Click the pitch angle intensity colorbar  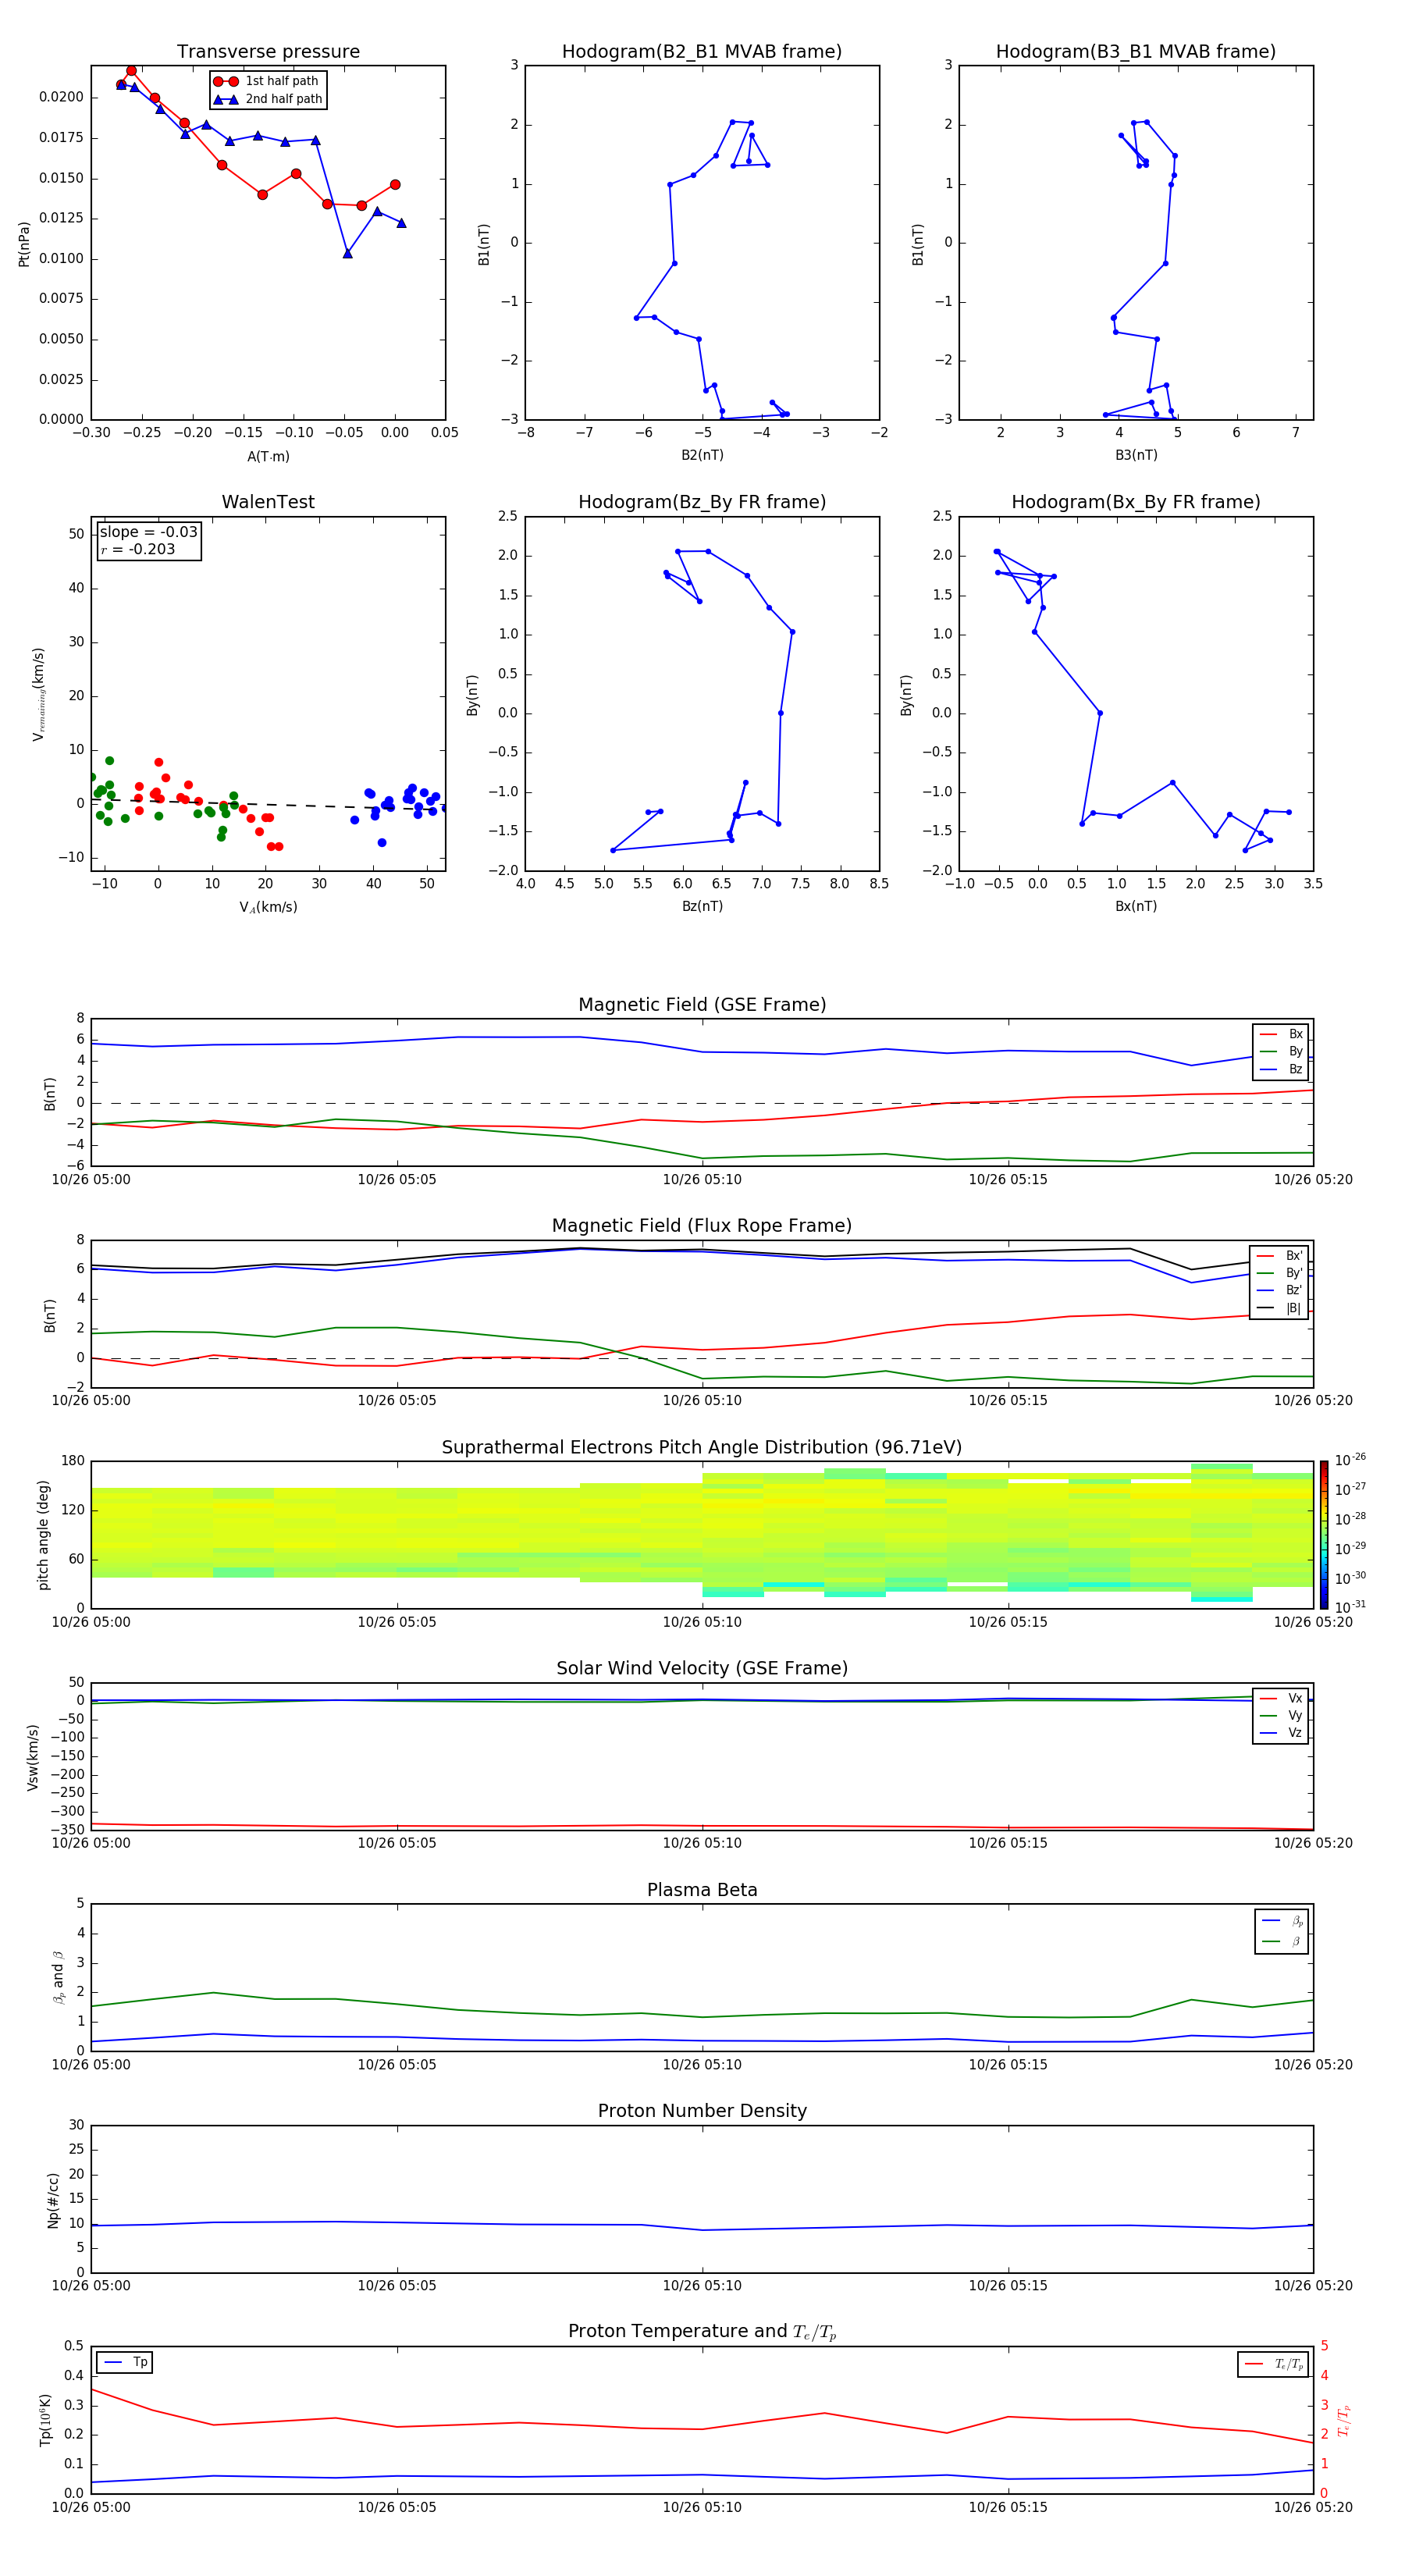pos(1324,1534)
